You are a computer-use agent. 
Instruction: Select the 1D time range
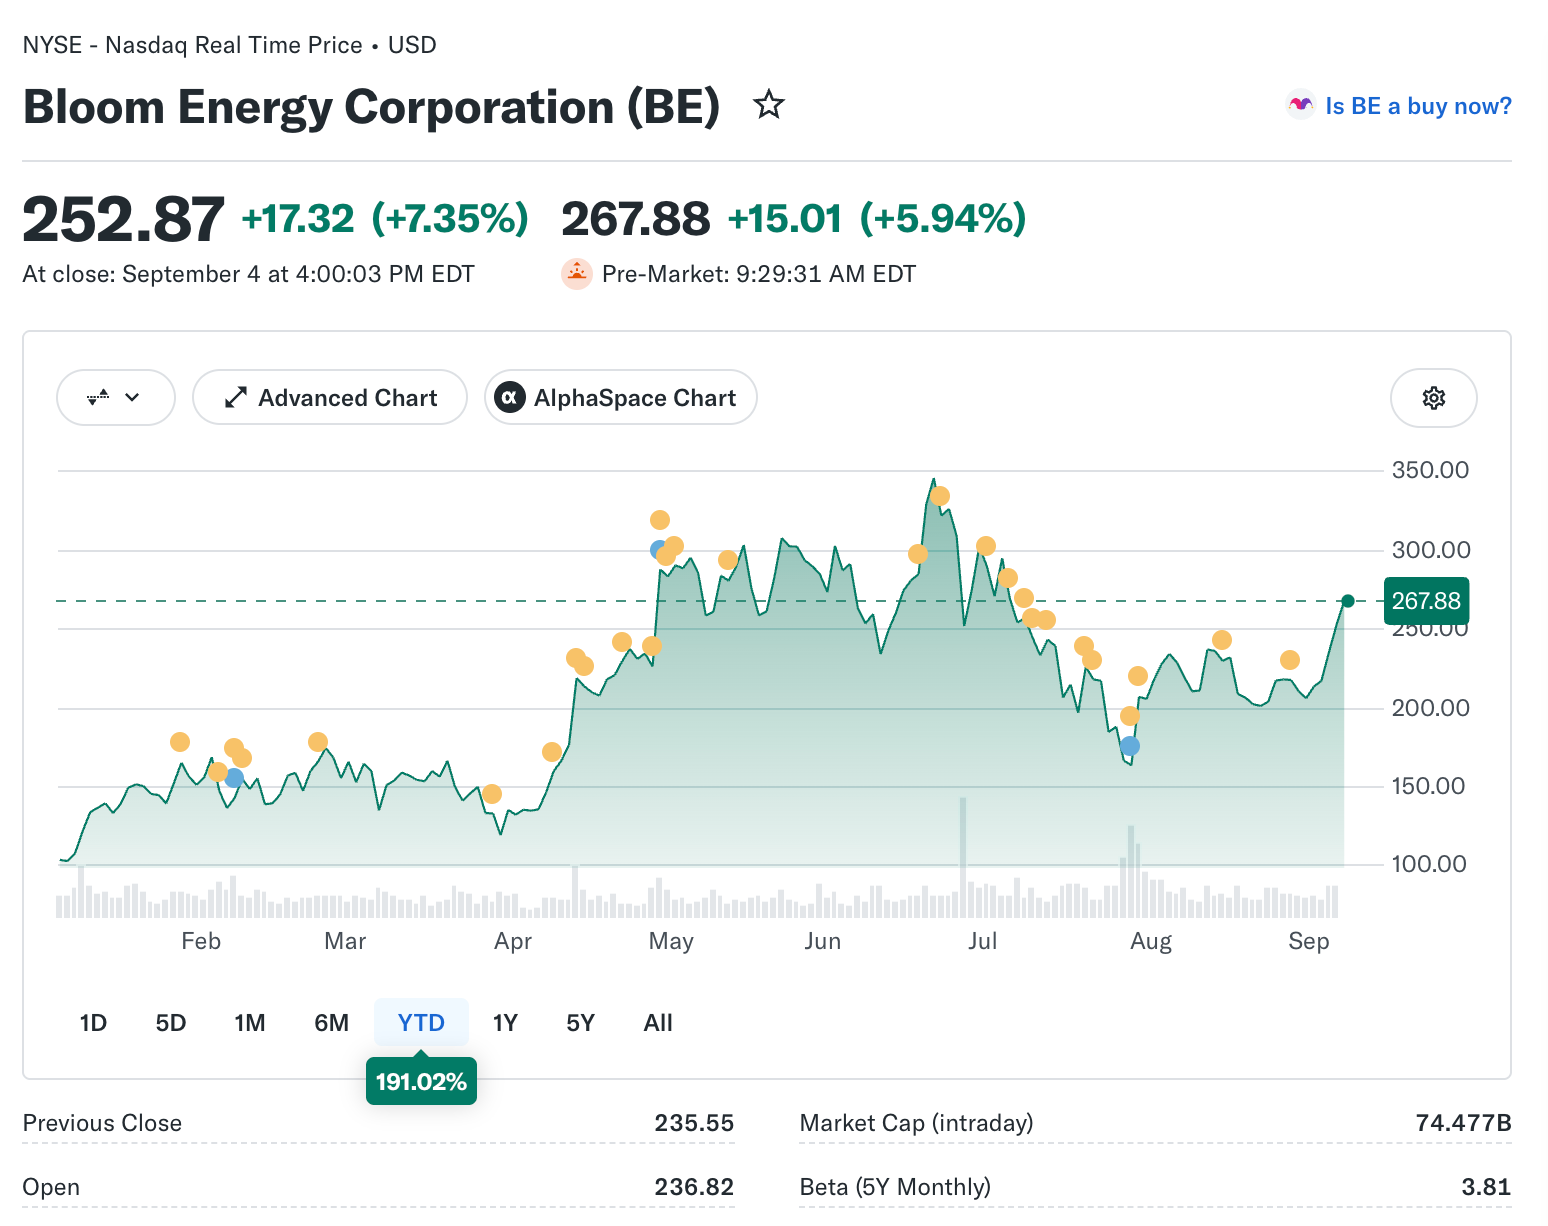[x=93, y=1023]
